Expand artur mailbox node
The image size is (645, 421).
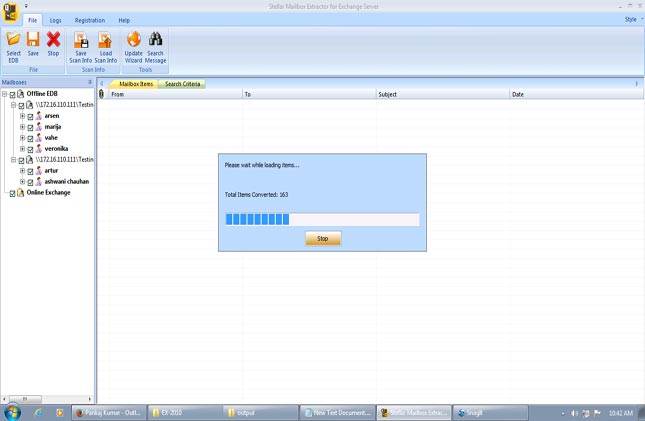point(22,170)
